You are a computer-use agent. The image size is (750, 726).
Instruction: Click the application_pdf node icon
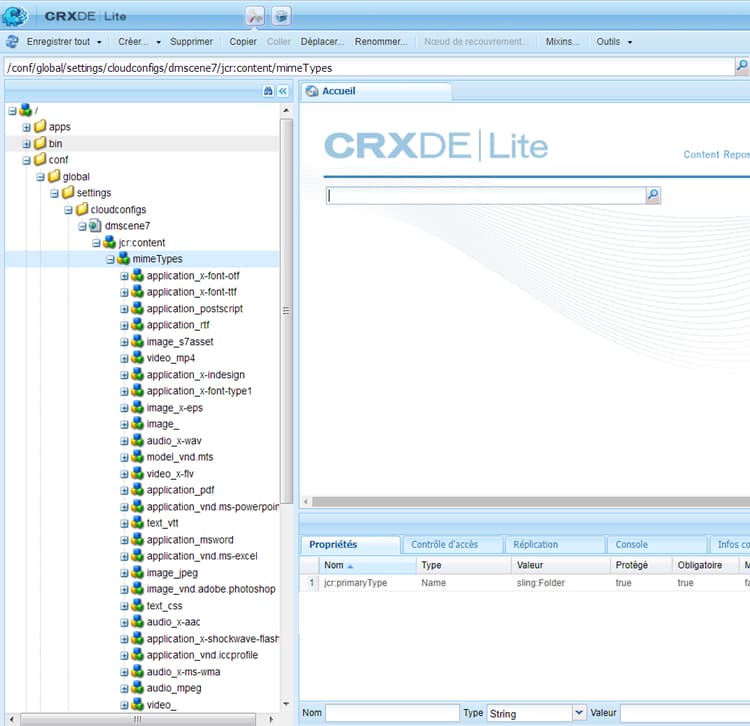click(138, 490)
